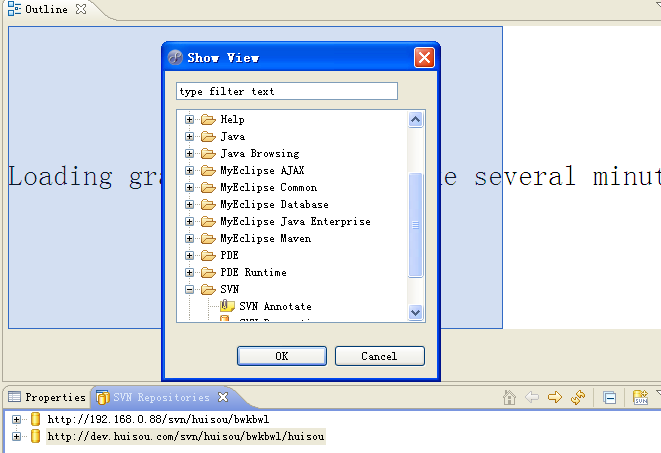Expand the PDE Runtime category

pyautogui.click(x=189, y=273)
